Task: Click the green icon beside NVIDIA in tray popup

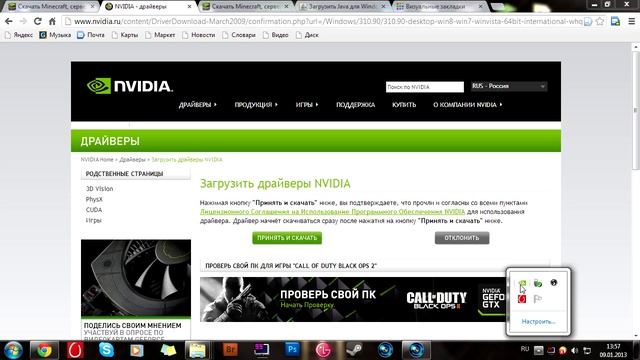Action: (538, 283)
